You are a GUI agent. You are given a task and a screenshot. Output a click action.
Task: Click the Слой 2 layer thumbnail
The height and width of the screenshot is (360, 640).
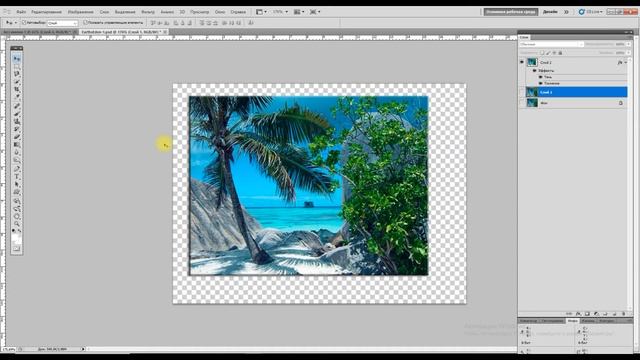[532, 62]
